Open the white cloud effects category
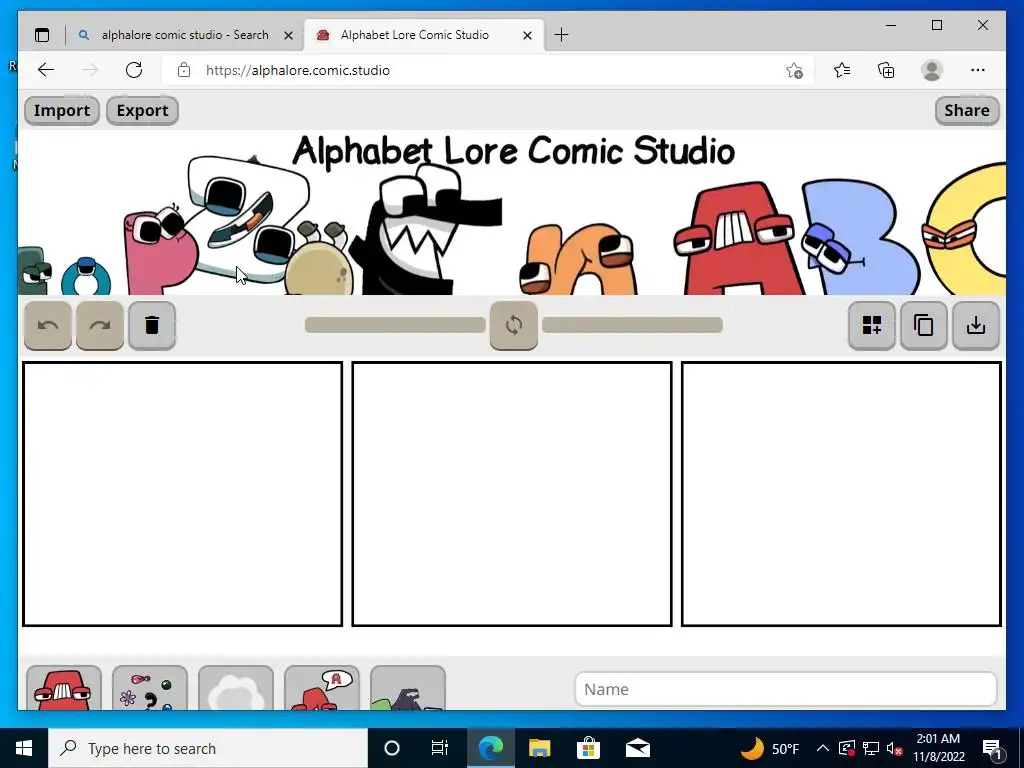This screenshot has height=768, width=1024. (236, 688)
